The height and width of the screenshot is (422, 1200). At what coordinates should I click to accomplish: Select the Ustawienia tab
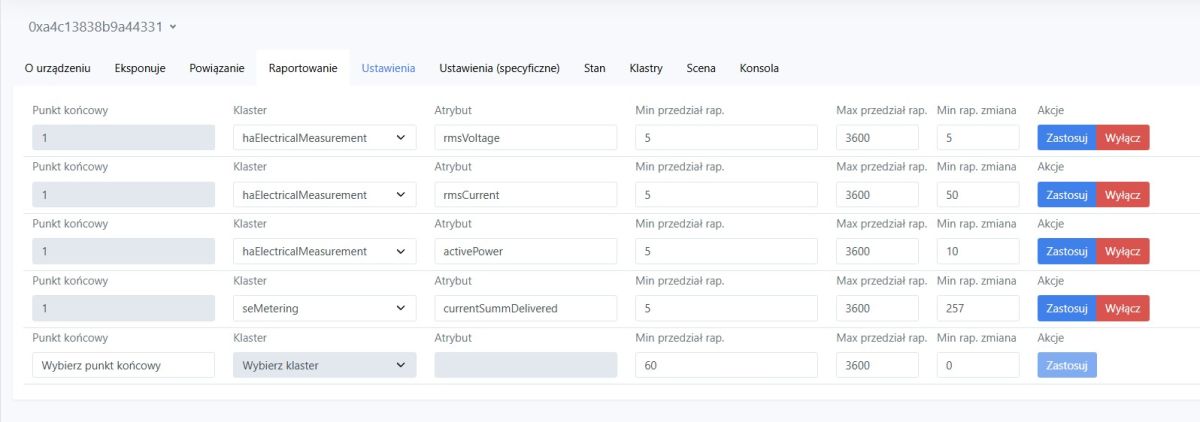[x=388, y=68]
